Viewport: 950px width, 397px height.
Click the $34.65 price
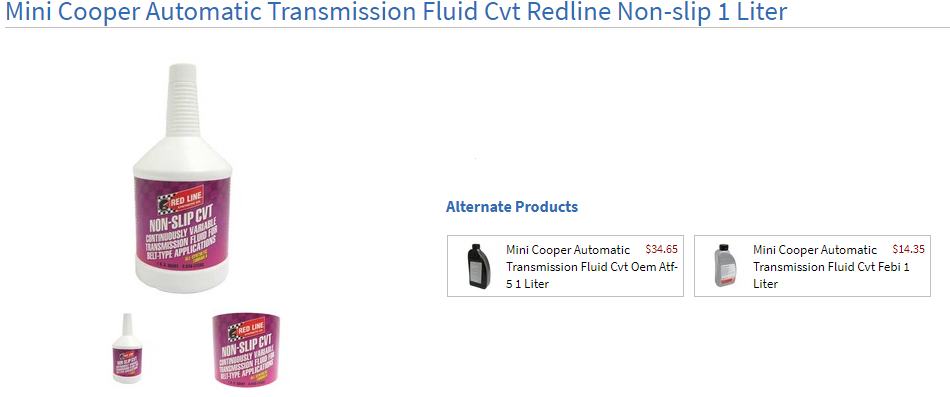click(662, 249)
